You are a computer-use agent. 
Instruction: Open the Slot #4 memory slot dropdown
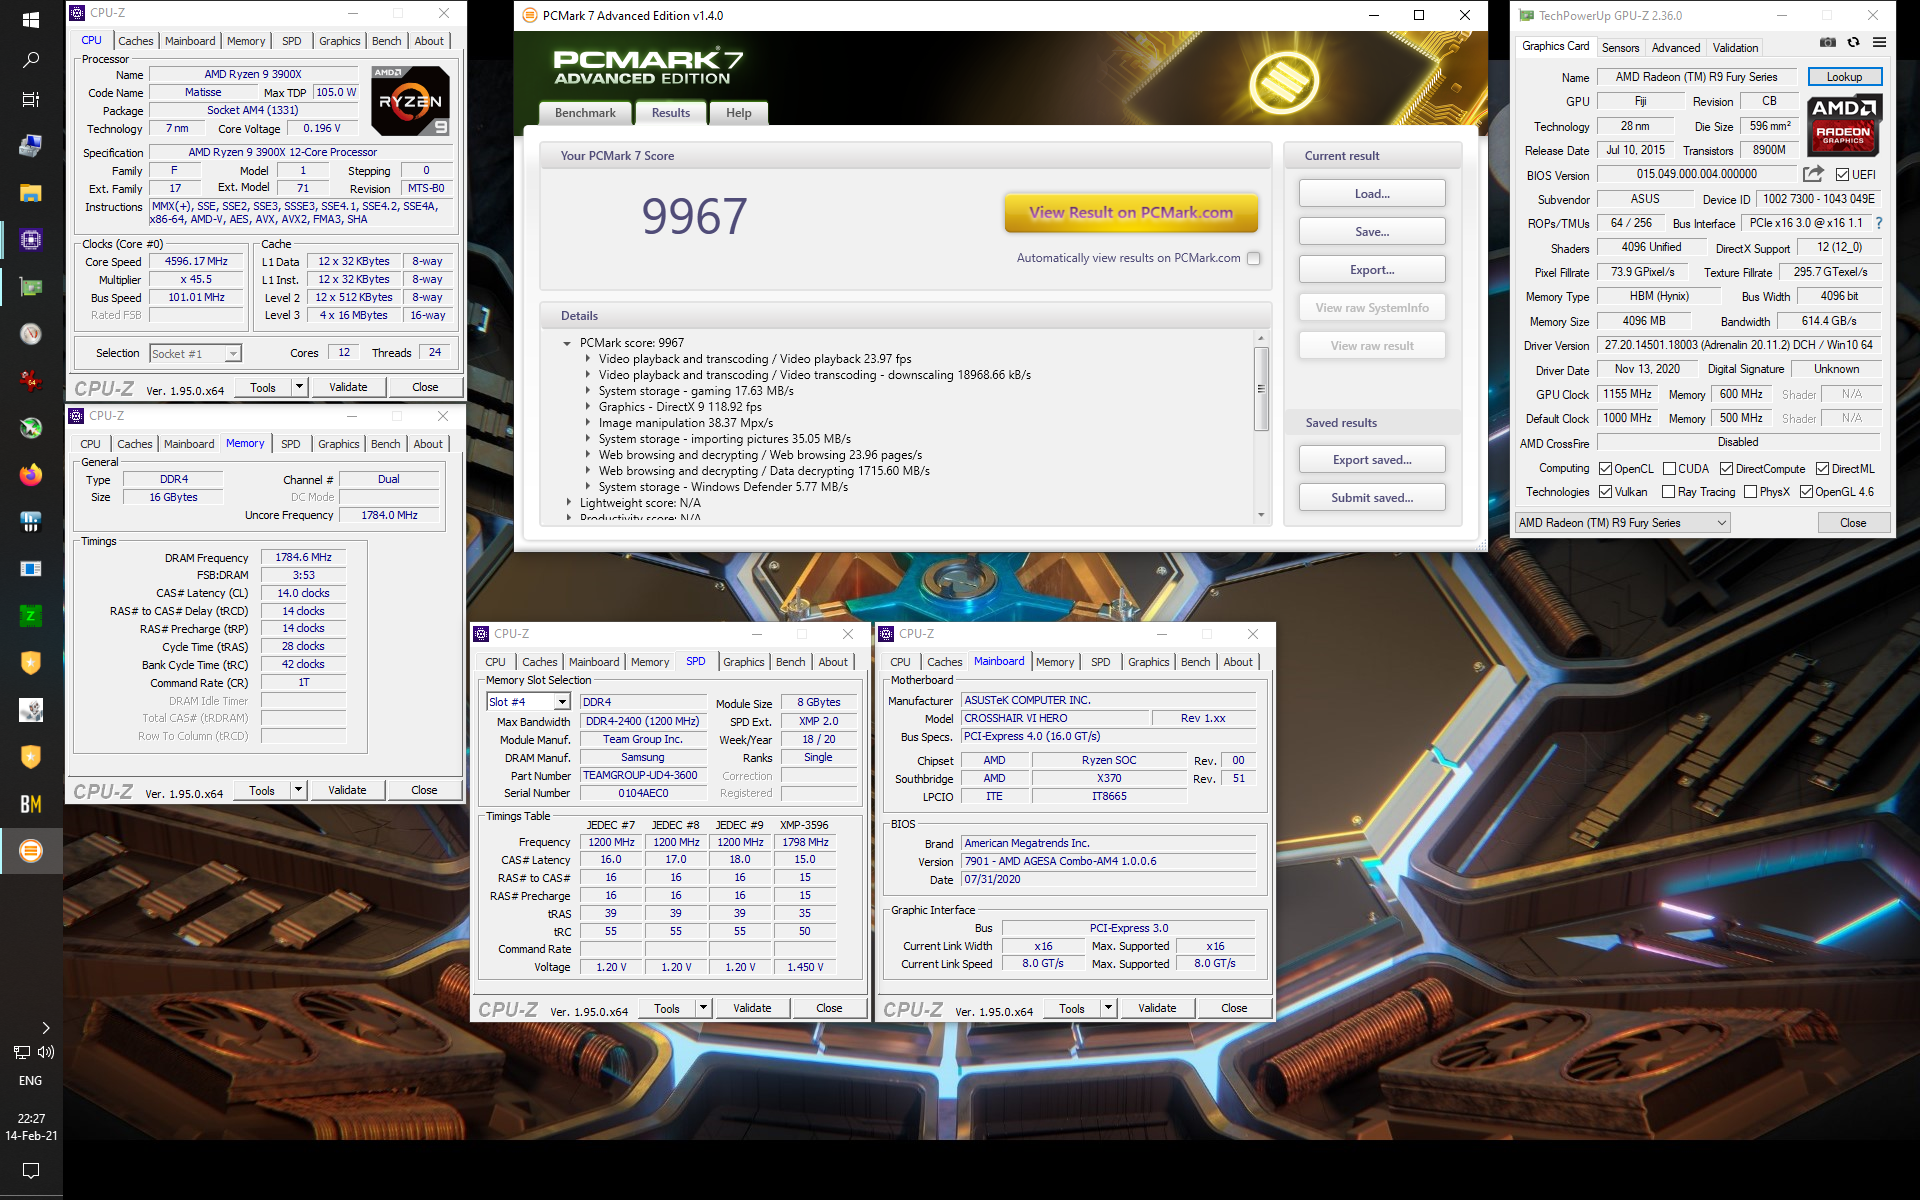(528, 702)
